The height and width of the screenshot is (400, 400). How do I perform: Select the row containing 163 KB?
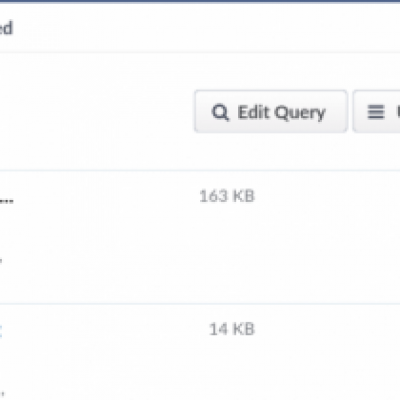pyautogui.click(x=200, y=237)
